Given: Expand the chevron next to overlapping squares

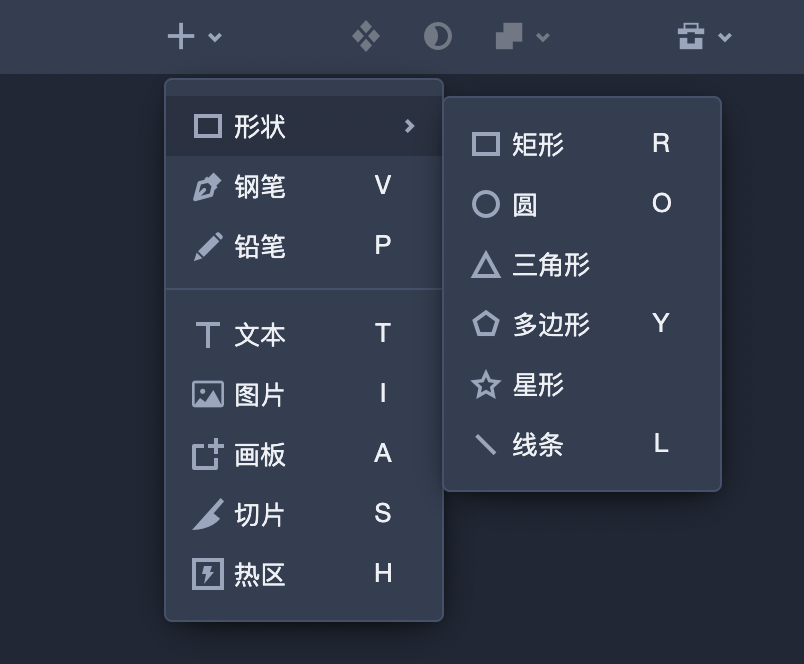Looking at the screenshot, I should 543,37.
